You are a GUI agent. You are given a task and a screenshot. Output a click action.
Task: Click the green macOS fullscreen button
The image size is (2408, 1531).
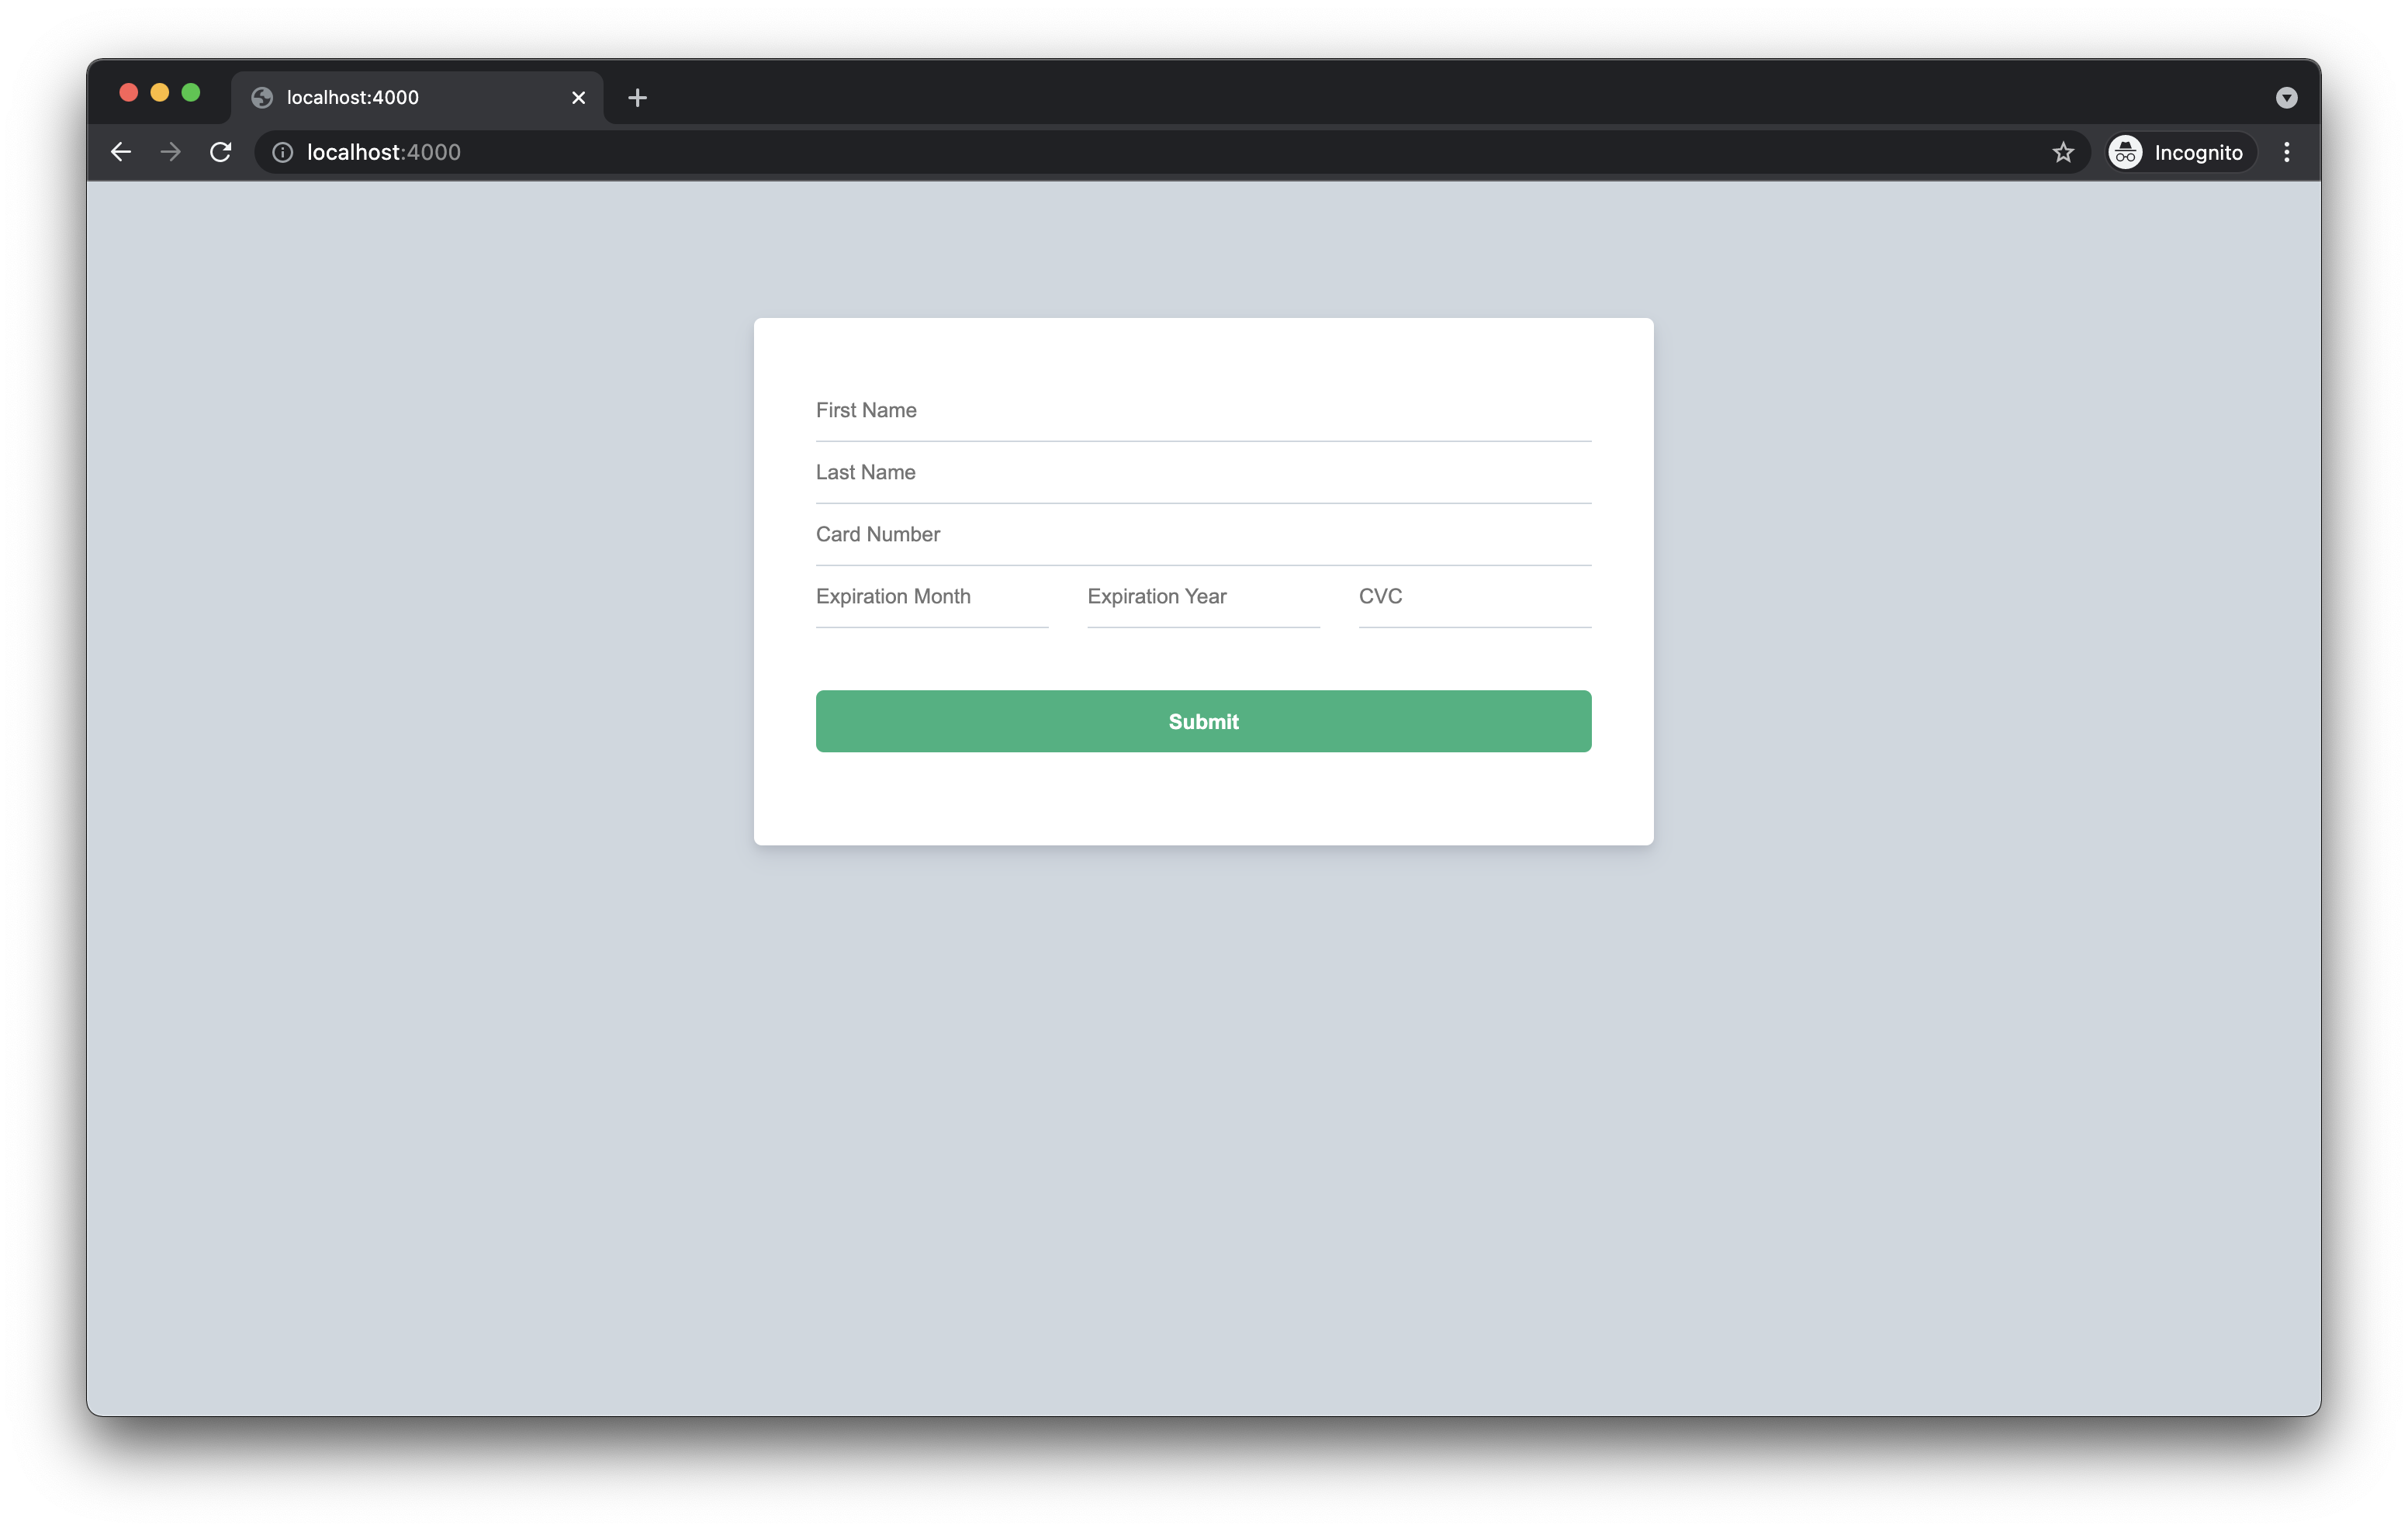(191, 93)
